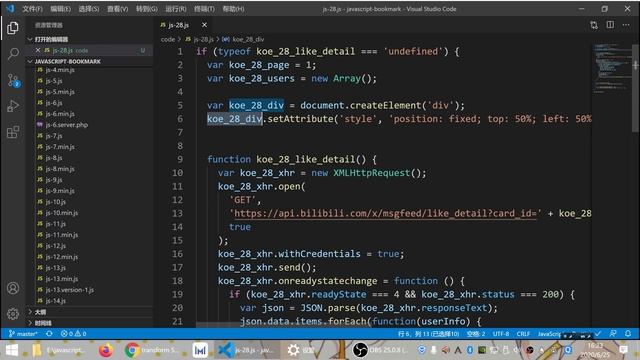The width and height of the screenshot is (640, 360).
Task: Collapse the 打开的编辑器 section
Action: 90,39
